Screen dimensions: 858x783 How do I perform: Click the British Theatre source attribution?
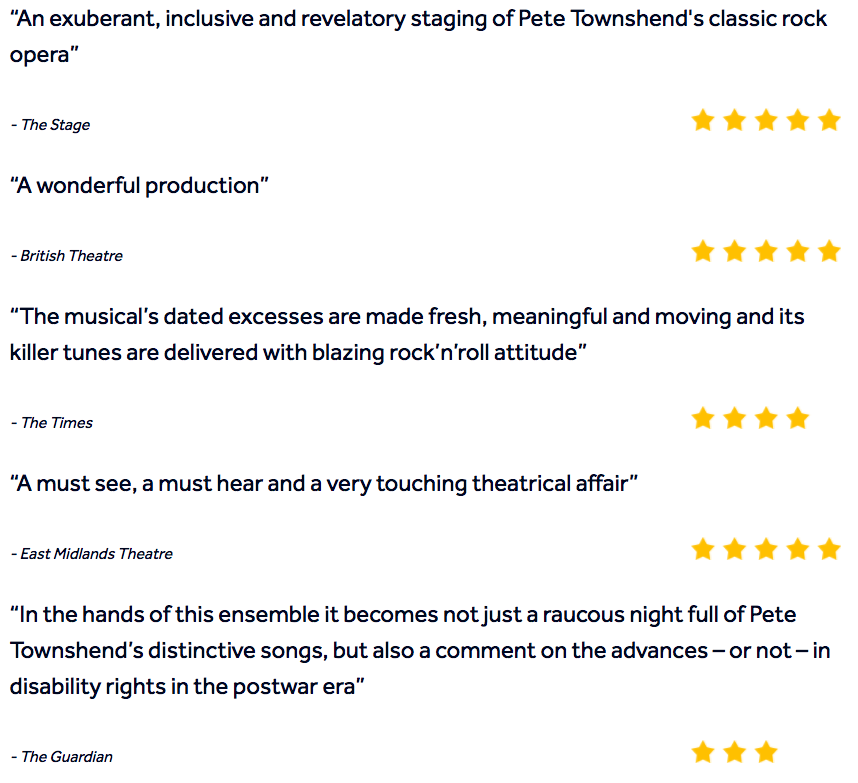[x=67, y=256]
